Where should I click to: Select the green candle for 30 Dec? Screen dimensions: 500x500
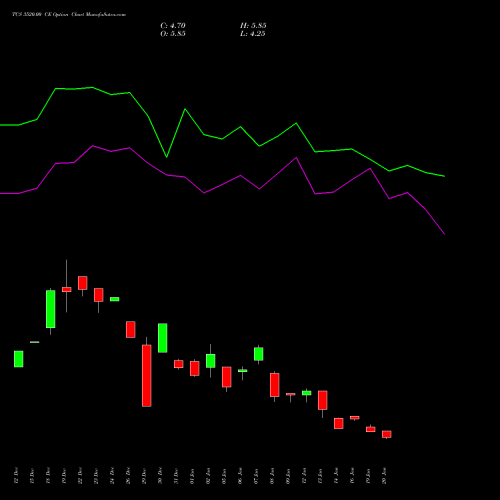[x=163, y=338]
